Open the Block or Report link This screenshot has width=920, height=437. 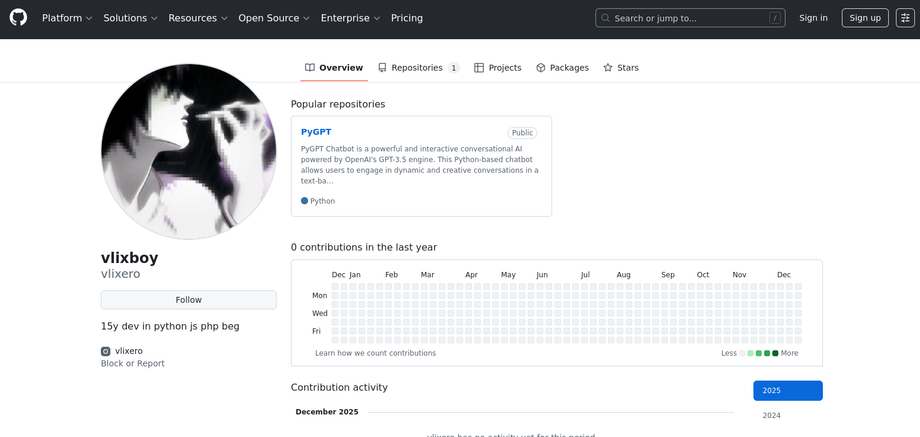[133, 364]
